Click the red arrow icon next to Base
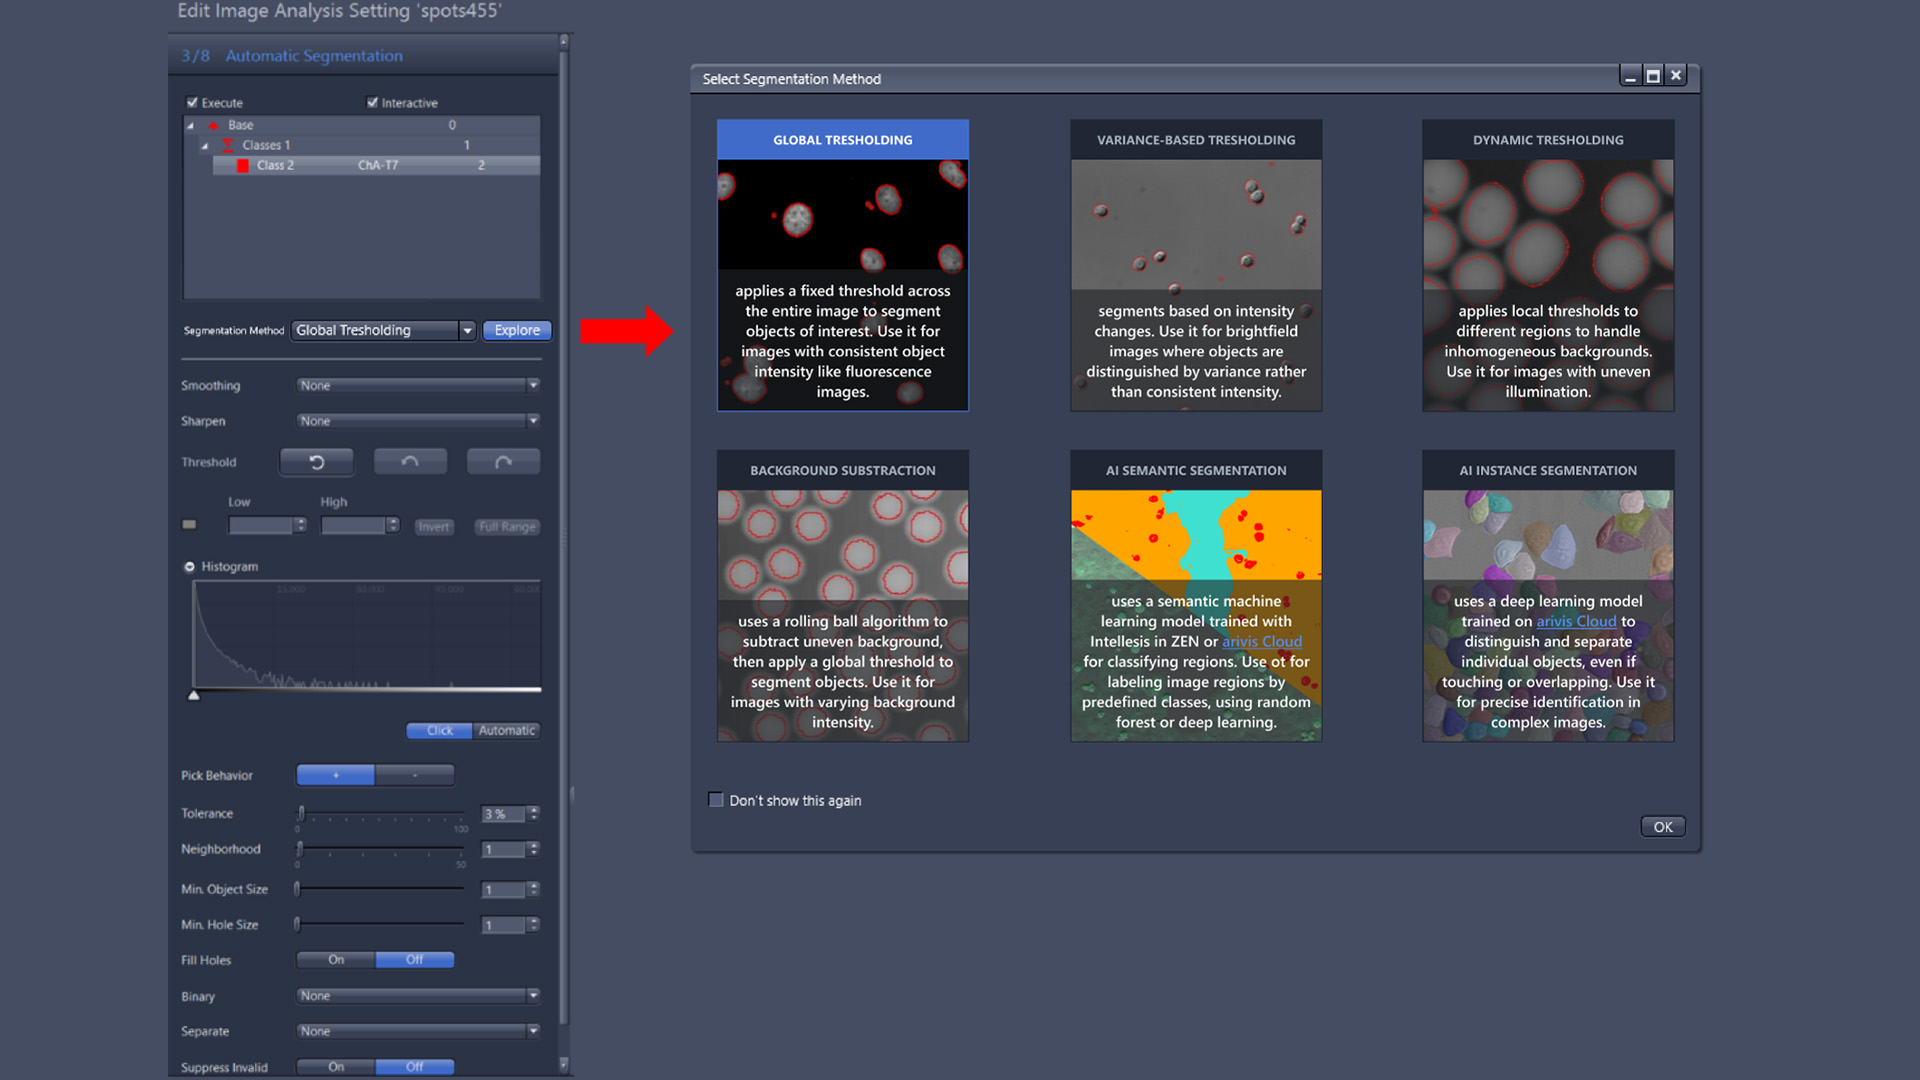This screenshot has width=1920, height=1080. 212,125
